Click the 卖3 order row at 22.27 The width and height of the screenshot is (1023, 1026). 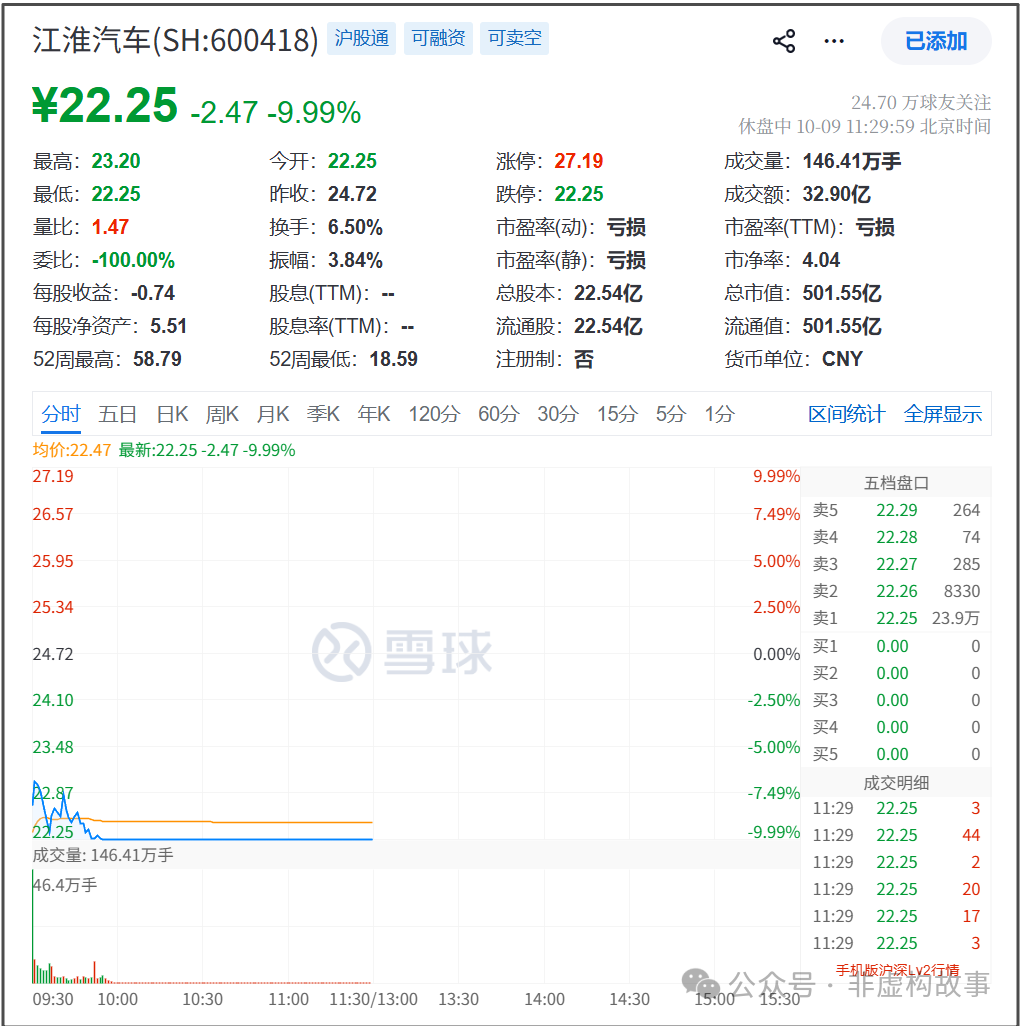pyautogui.click(x=896, y=564)
